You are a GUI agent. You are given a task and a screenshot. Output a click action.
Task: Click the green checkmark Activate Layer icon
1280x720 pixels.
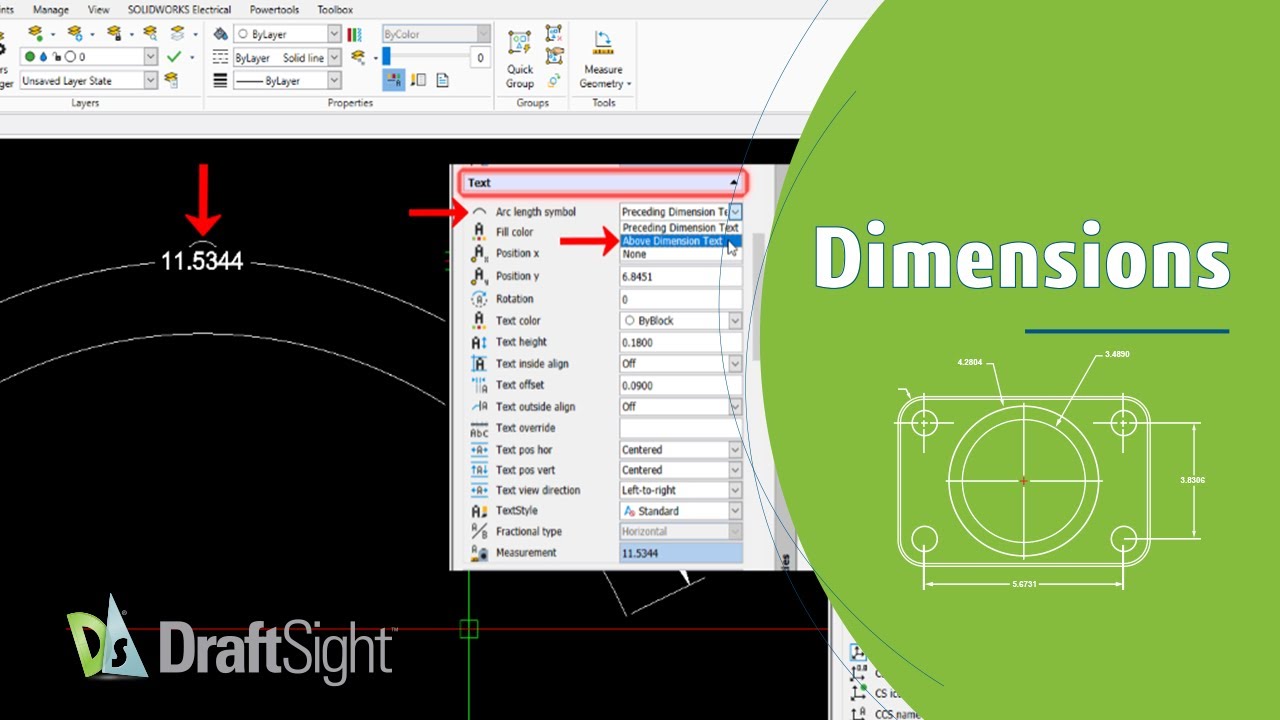[174, 57]
